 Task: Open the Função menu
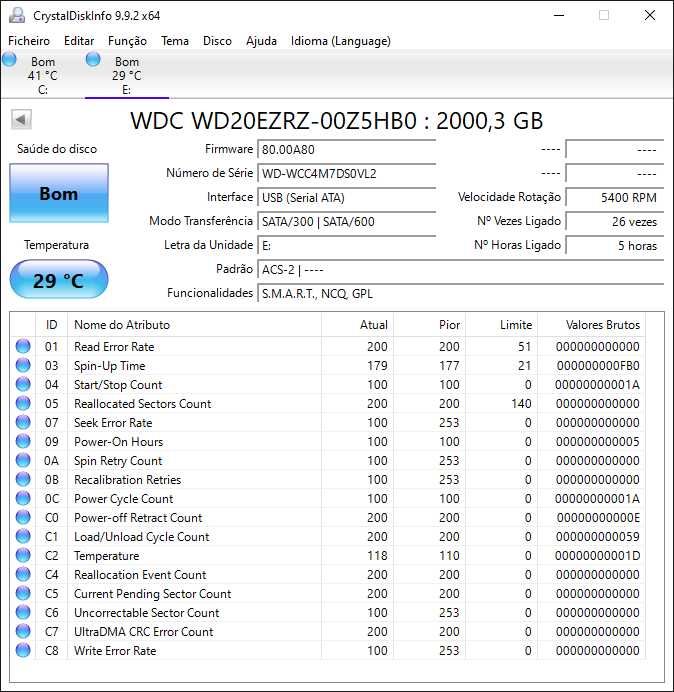pos(128,41)
